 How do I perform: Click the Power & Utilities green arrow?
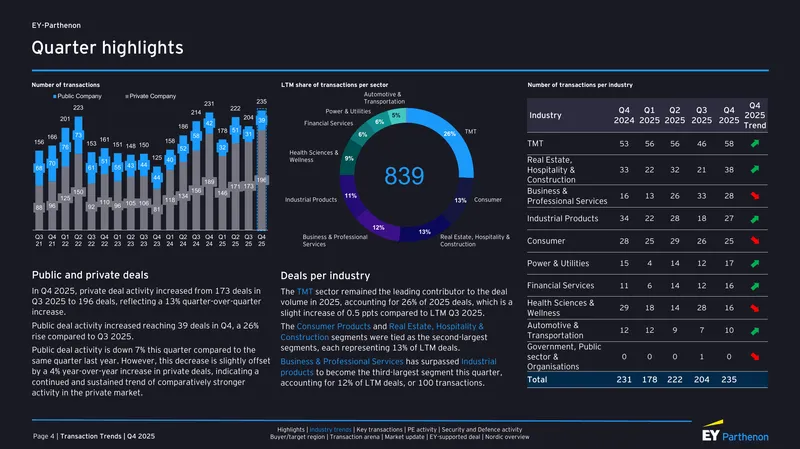click(755, 263)
